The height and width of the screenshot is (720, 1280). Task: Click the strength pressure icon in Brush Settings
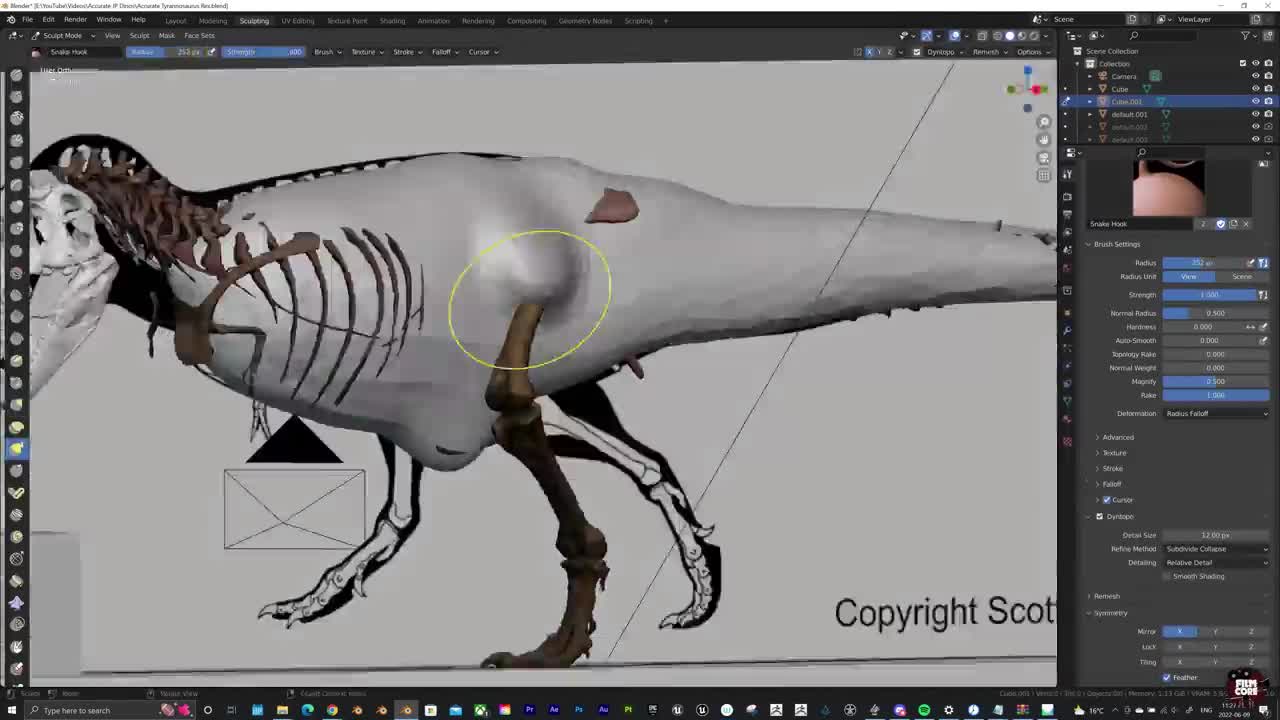coord(1263,295)
